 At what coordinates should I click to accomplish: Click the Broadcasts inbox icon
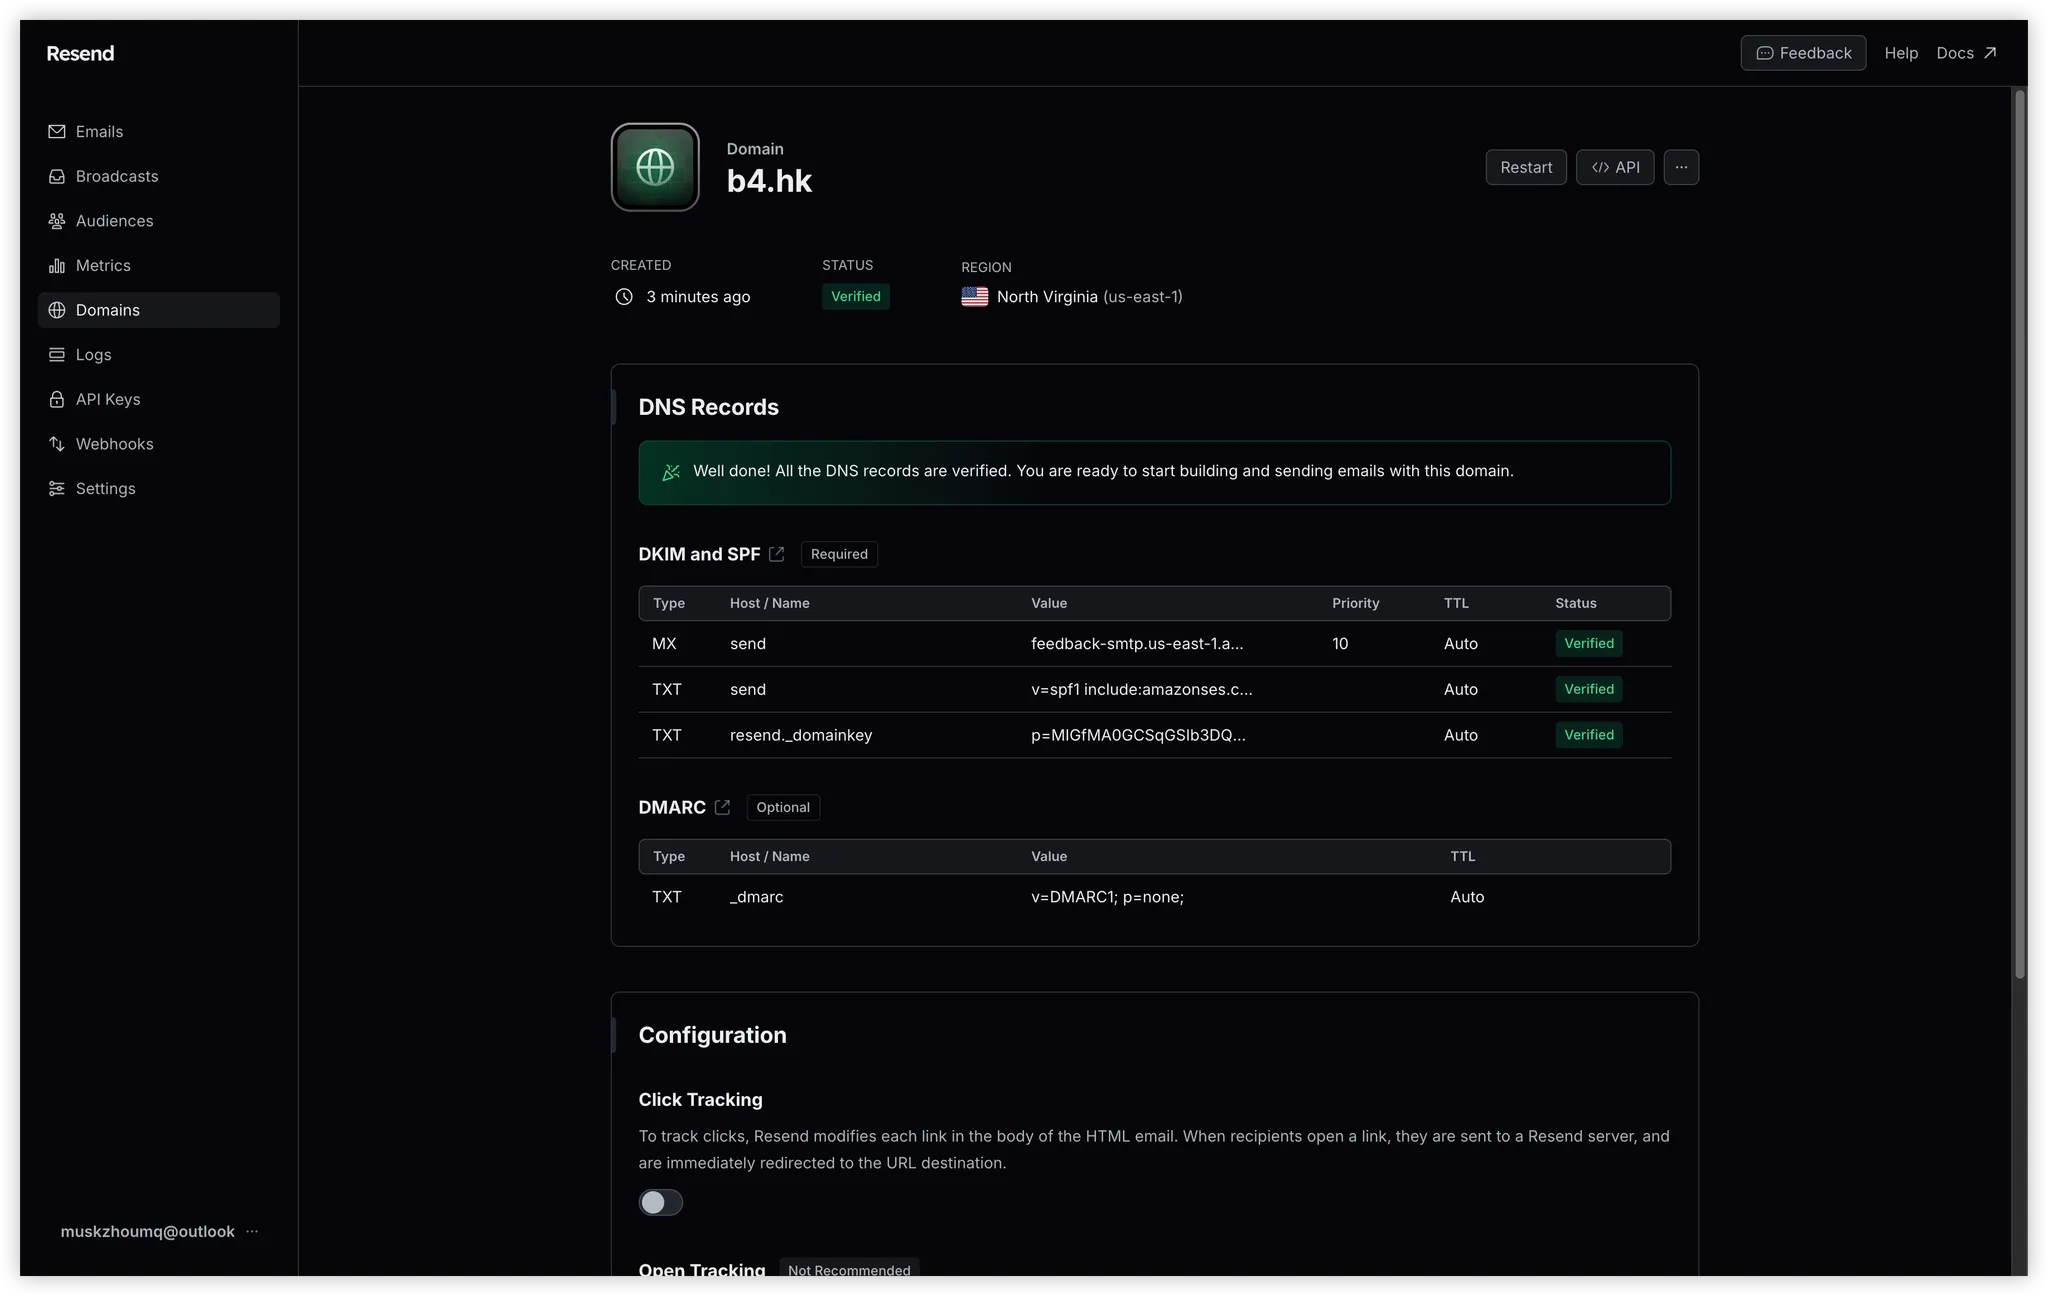point(57,176)
